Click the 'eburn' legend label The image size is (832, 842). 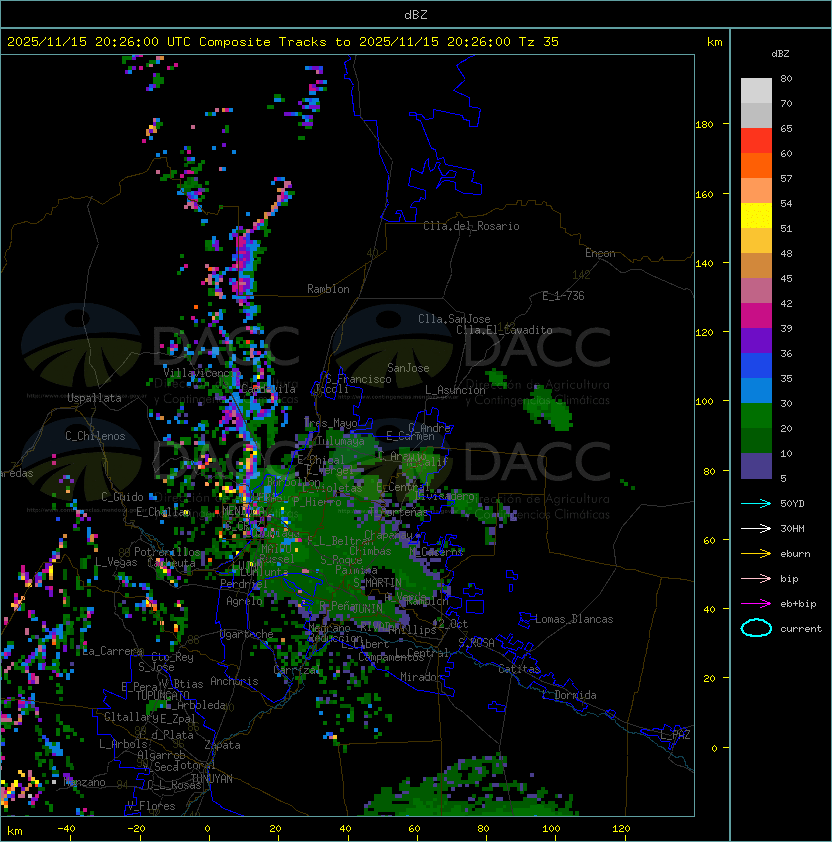(795, 554)
